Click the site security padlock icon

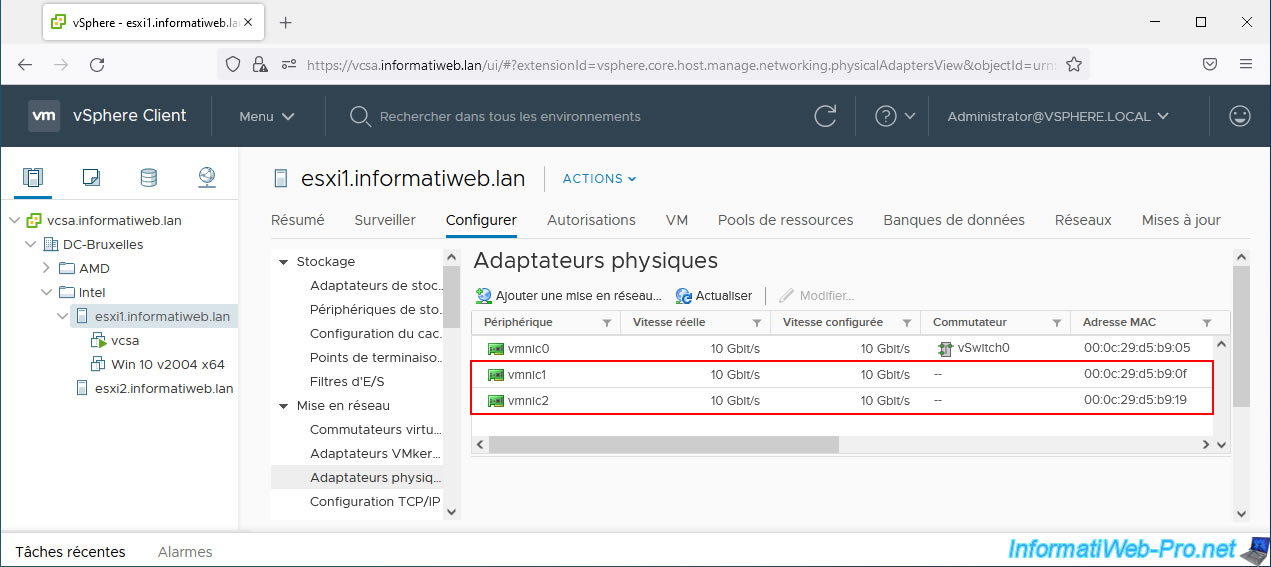click(x=260, y=64)
